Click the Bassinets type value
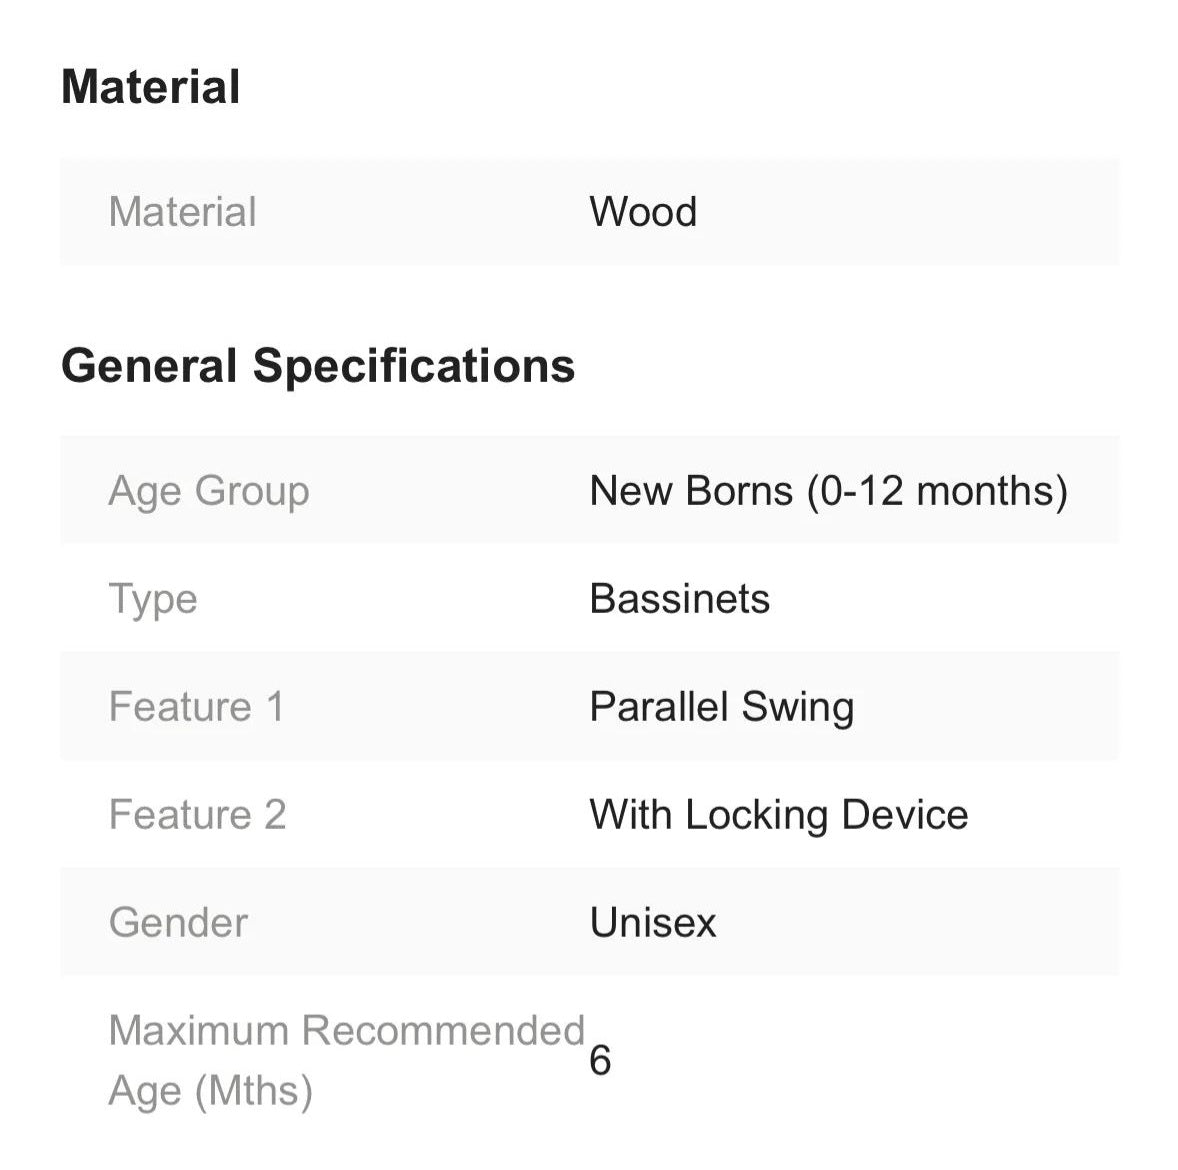Viewport: 1178px width, 1170px height. [680, 599]
